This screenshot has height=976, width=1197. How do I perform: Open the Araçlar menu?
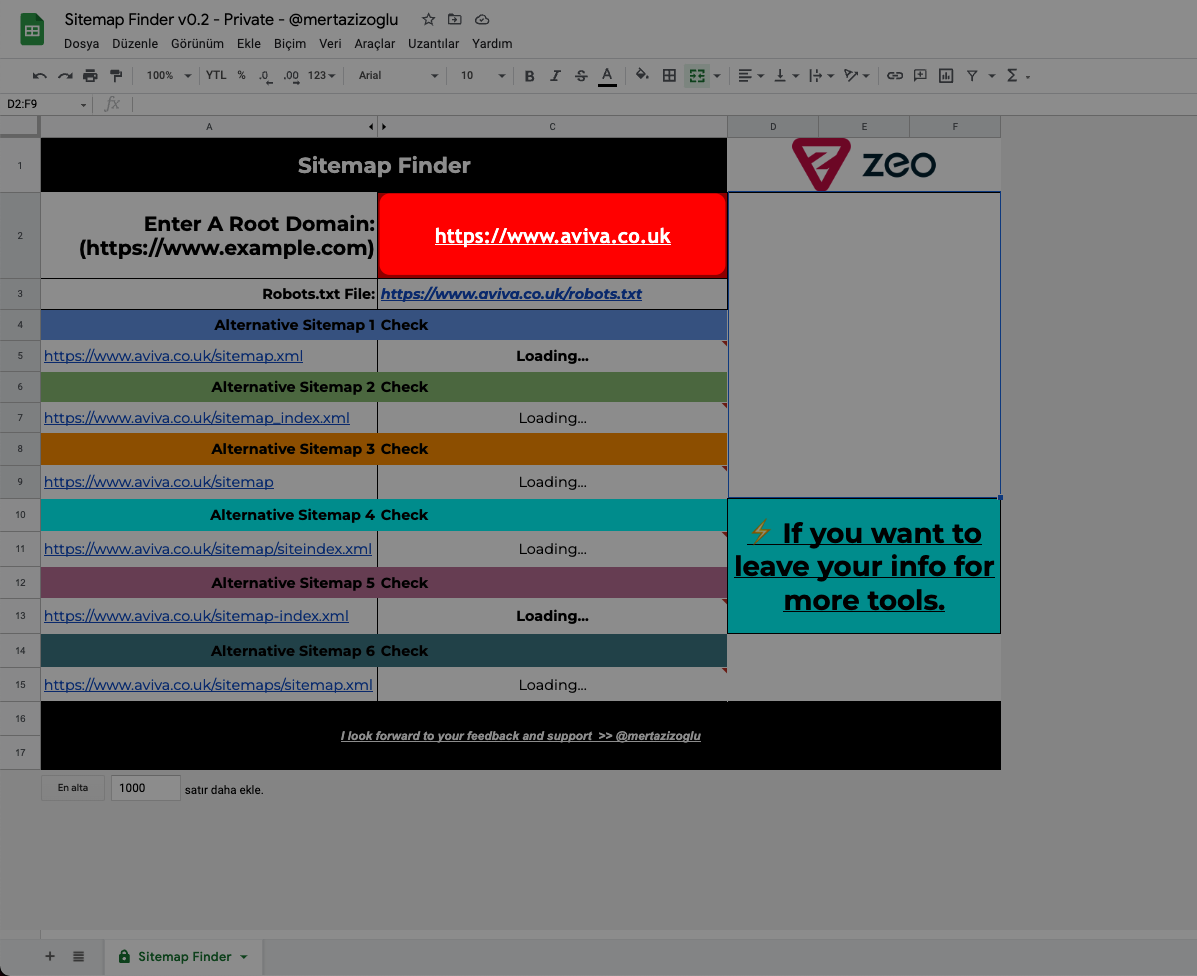click(375, 43)
